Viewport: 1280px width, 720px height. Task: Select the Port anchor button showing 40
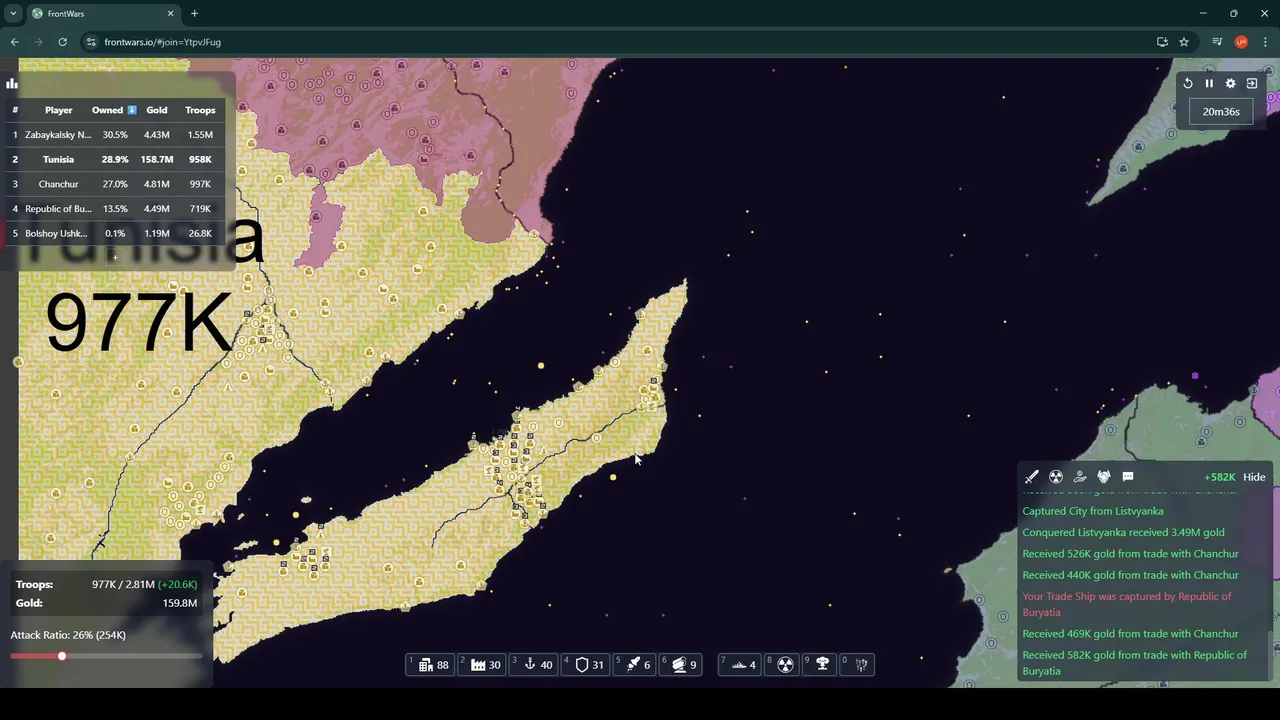point(533,664)
